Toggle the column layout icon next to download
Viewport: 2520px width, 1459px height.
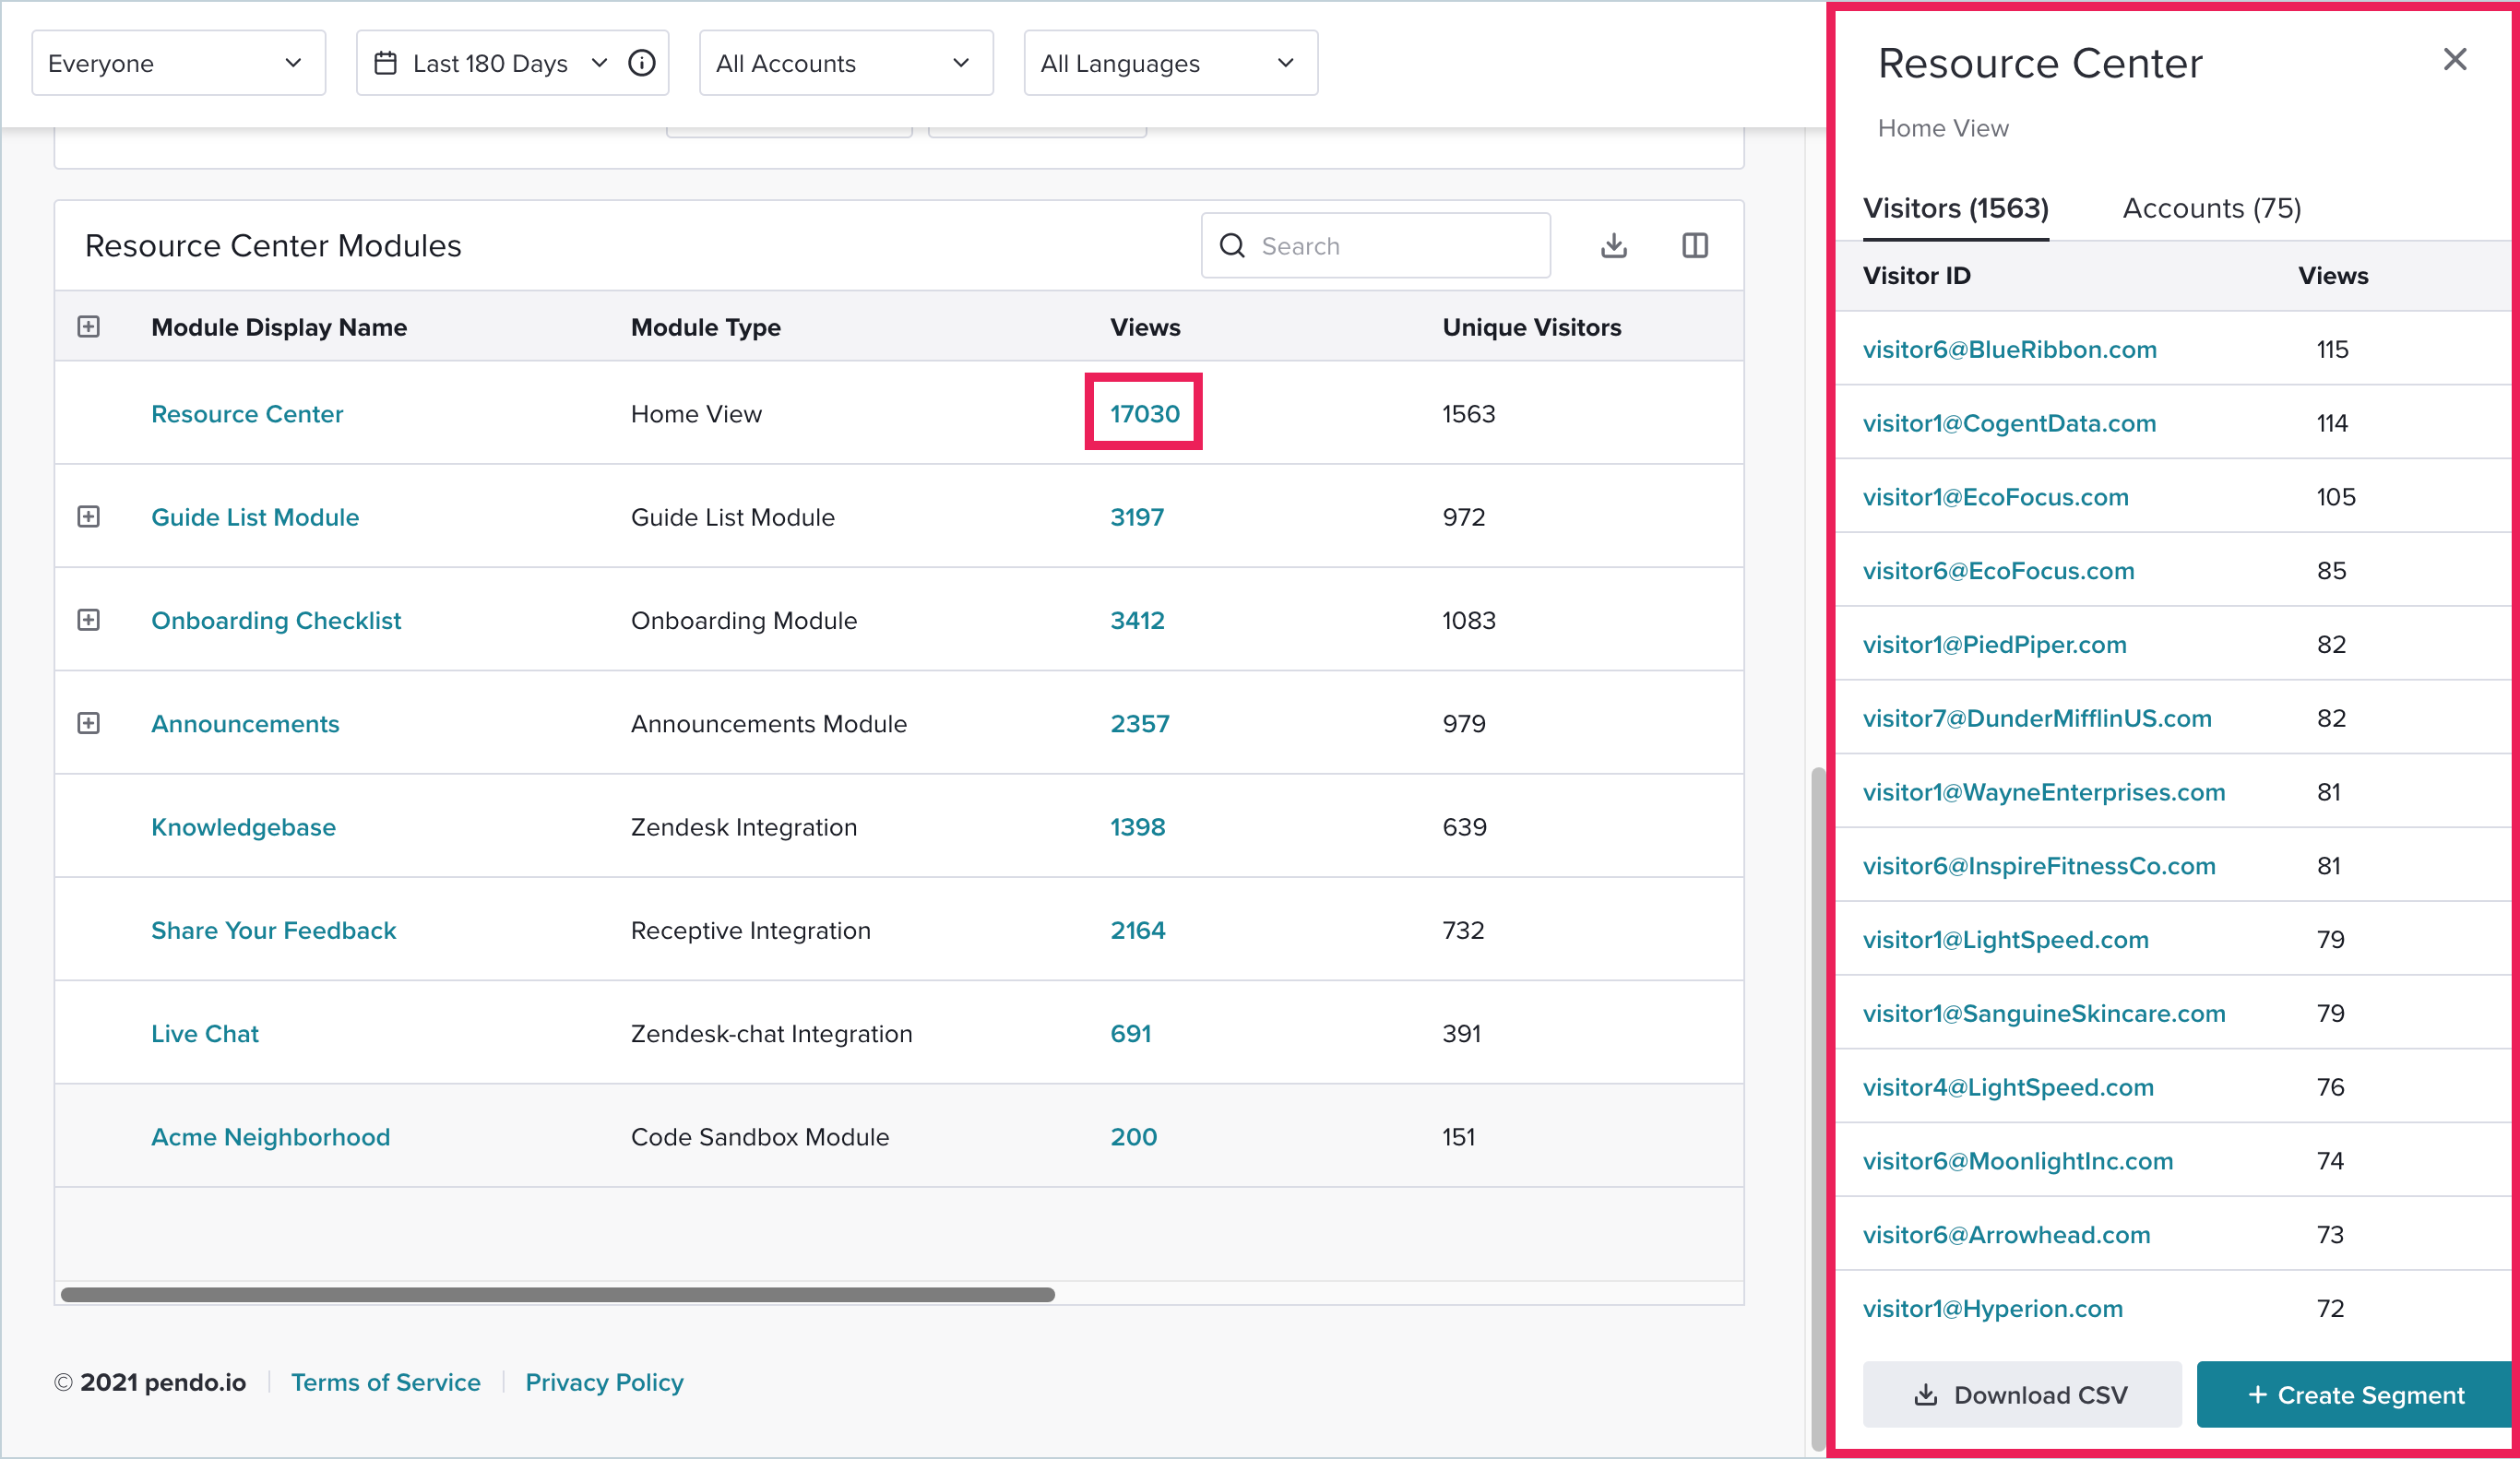click(x=1695, y=245)
